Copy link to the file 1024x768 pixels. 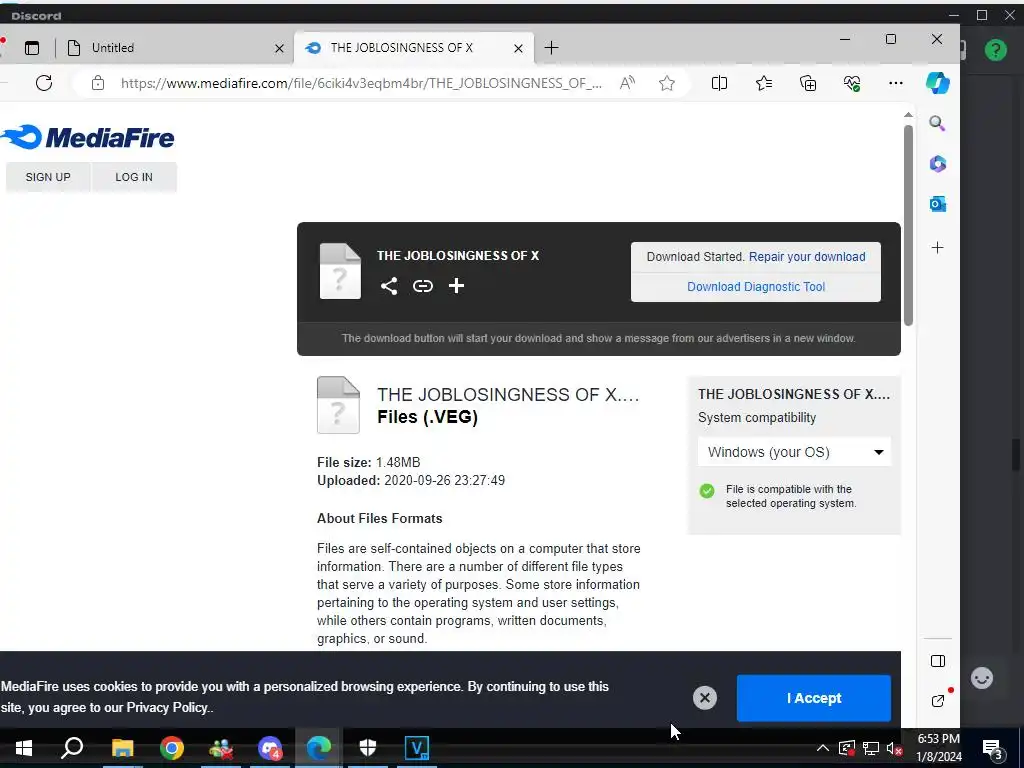coord(423,285)
